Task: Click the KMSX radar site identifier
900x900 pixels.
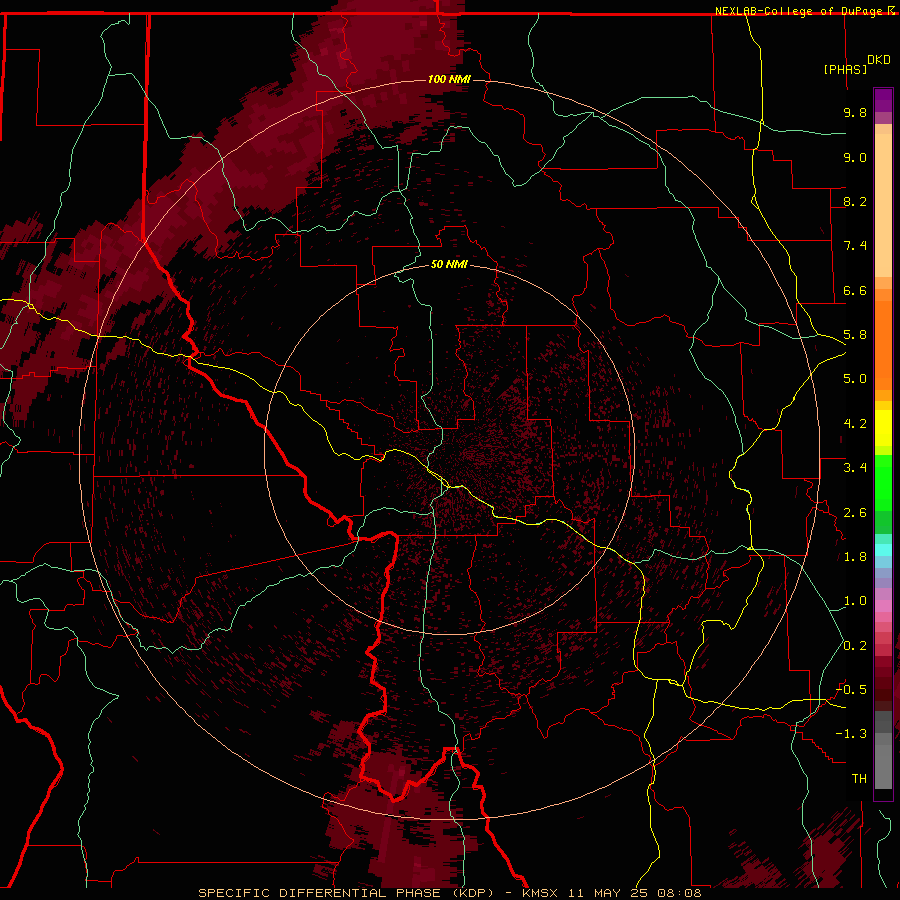Action: click(x=540, y=893)
